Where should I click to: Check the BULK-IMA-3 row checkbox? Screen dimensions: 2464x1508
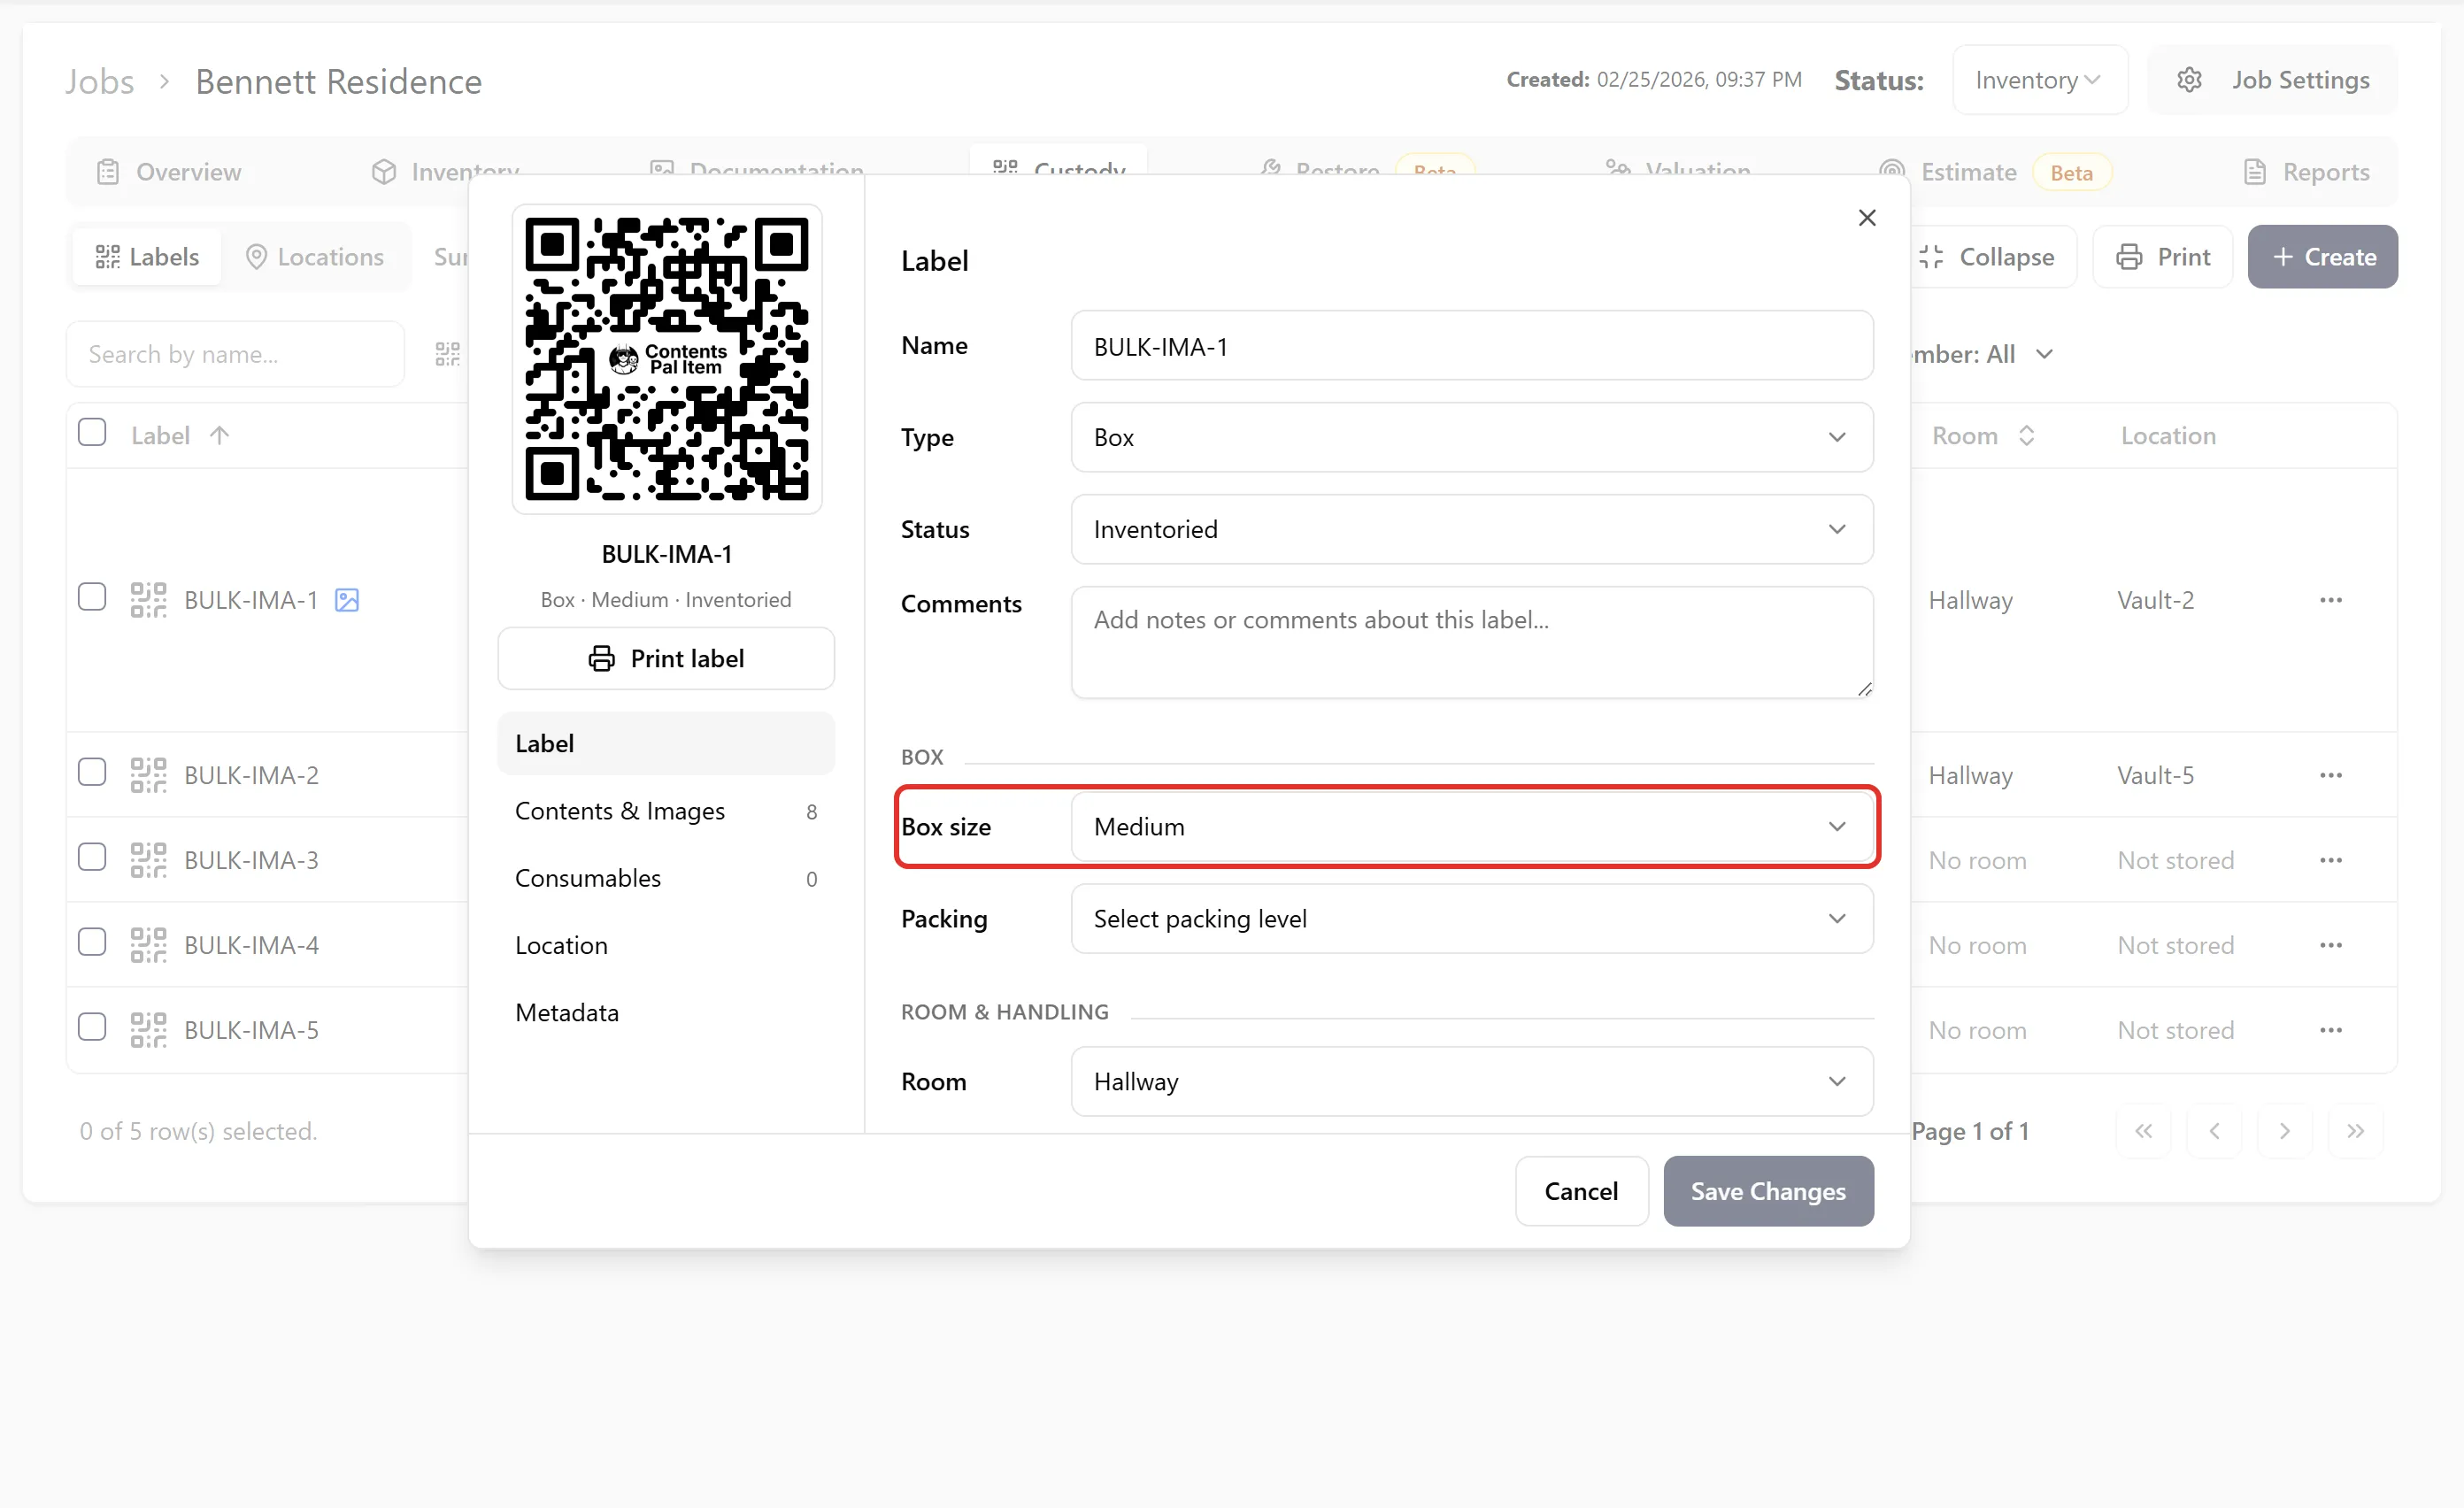tap(92, 857)
